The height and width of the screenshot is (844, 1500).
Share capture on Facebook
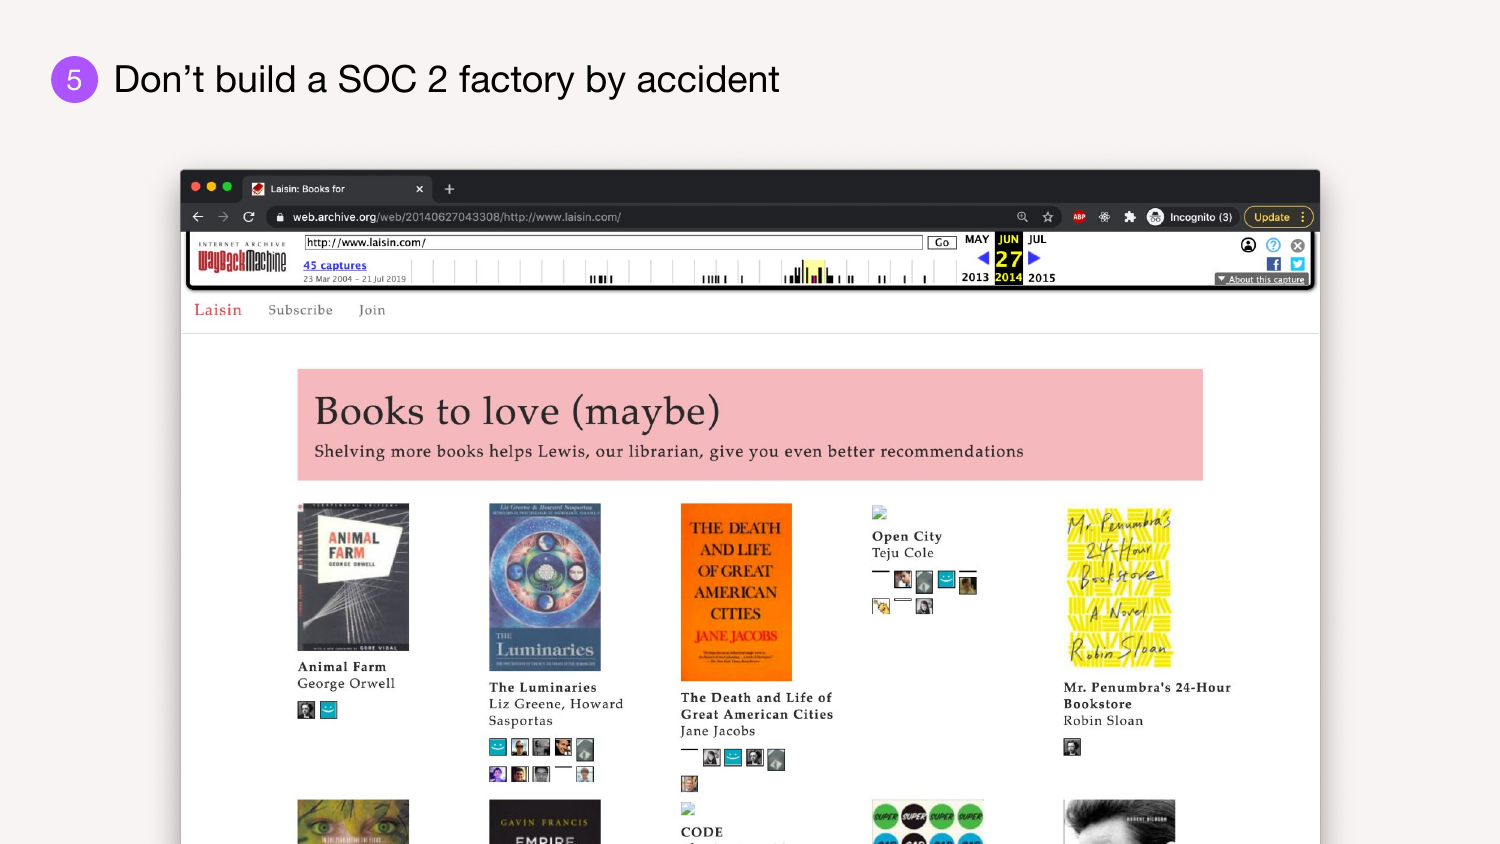[x=1274, y=264]
